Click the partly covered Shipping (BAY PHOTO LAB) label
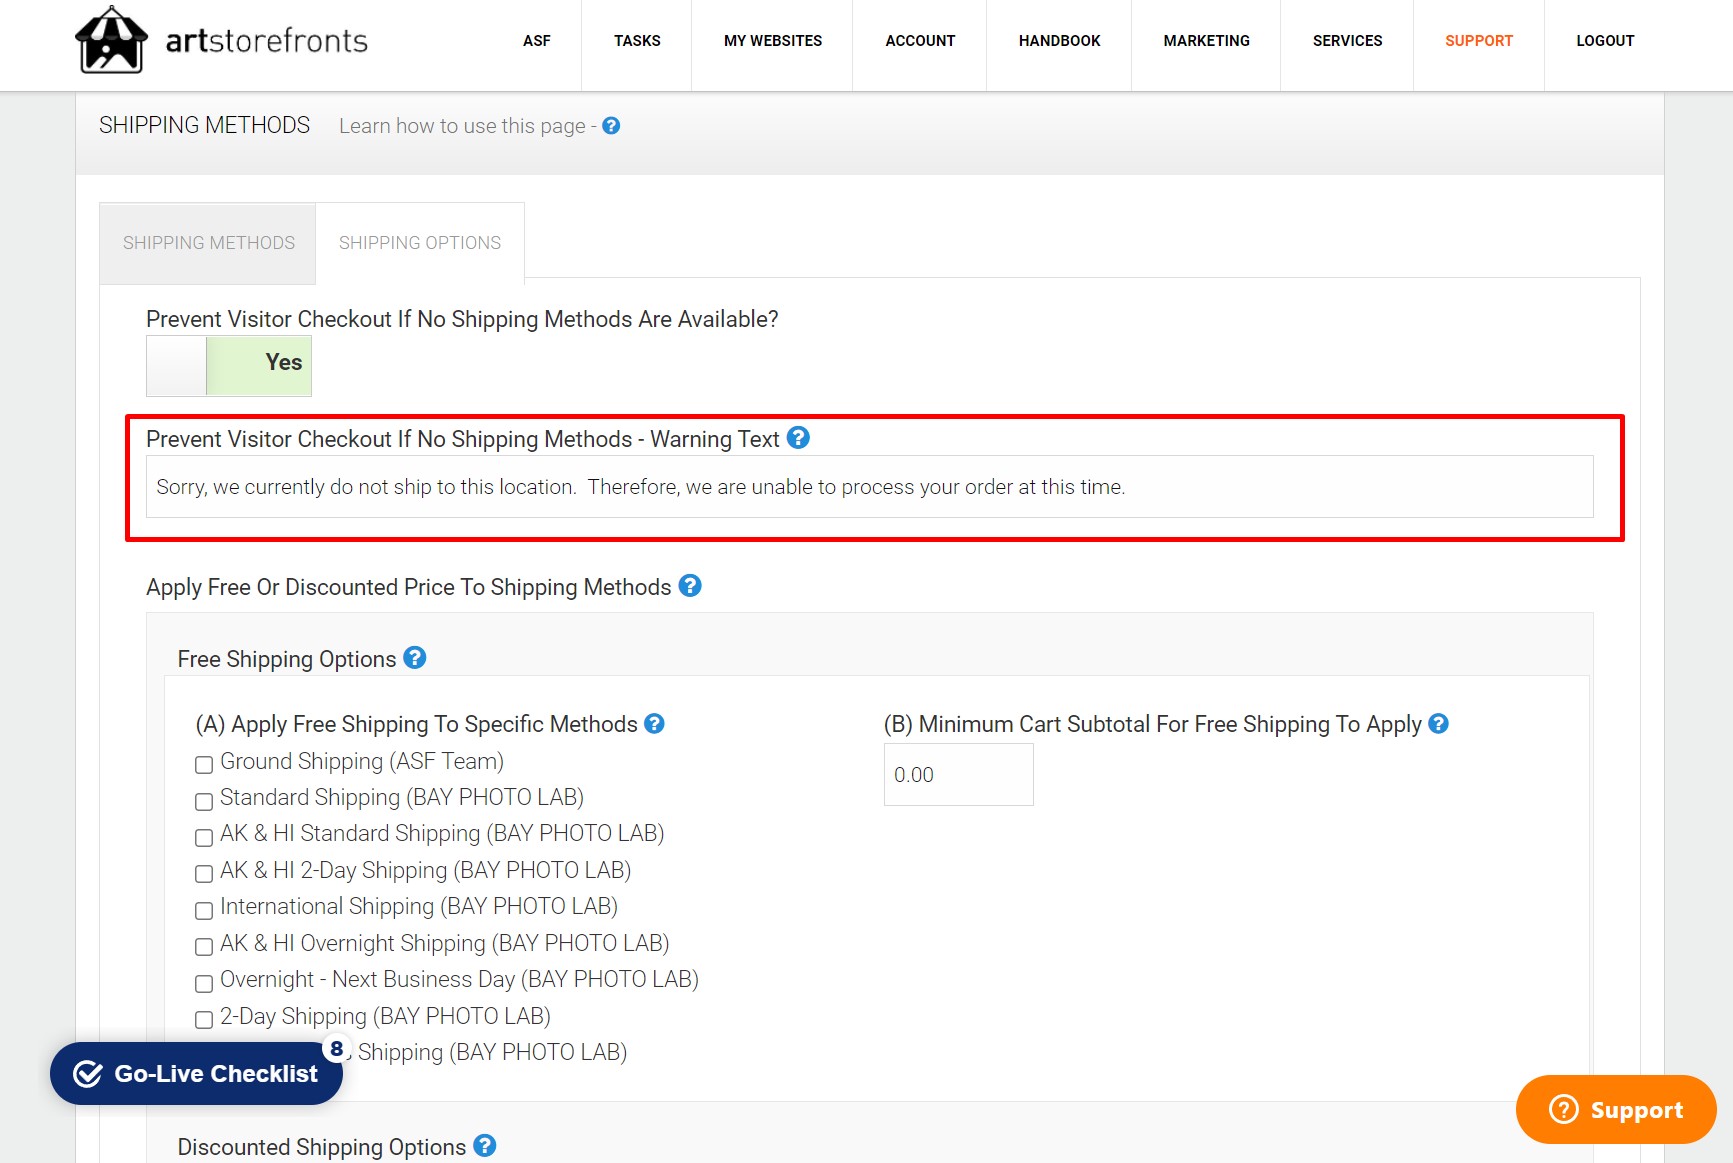 [492, 1052]
